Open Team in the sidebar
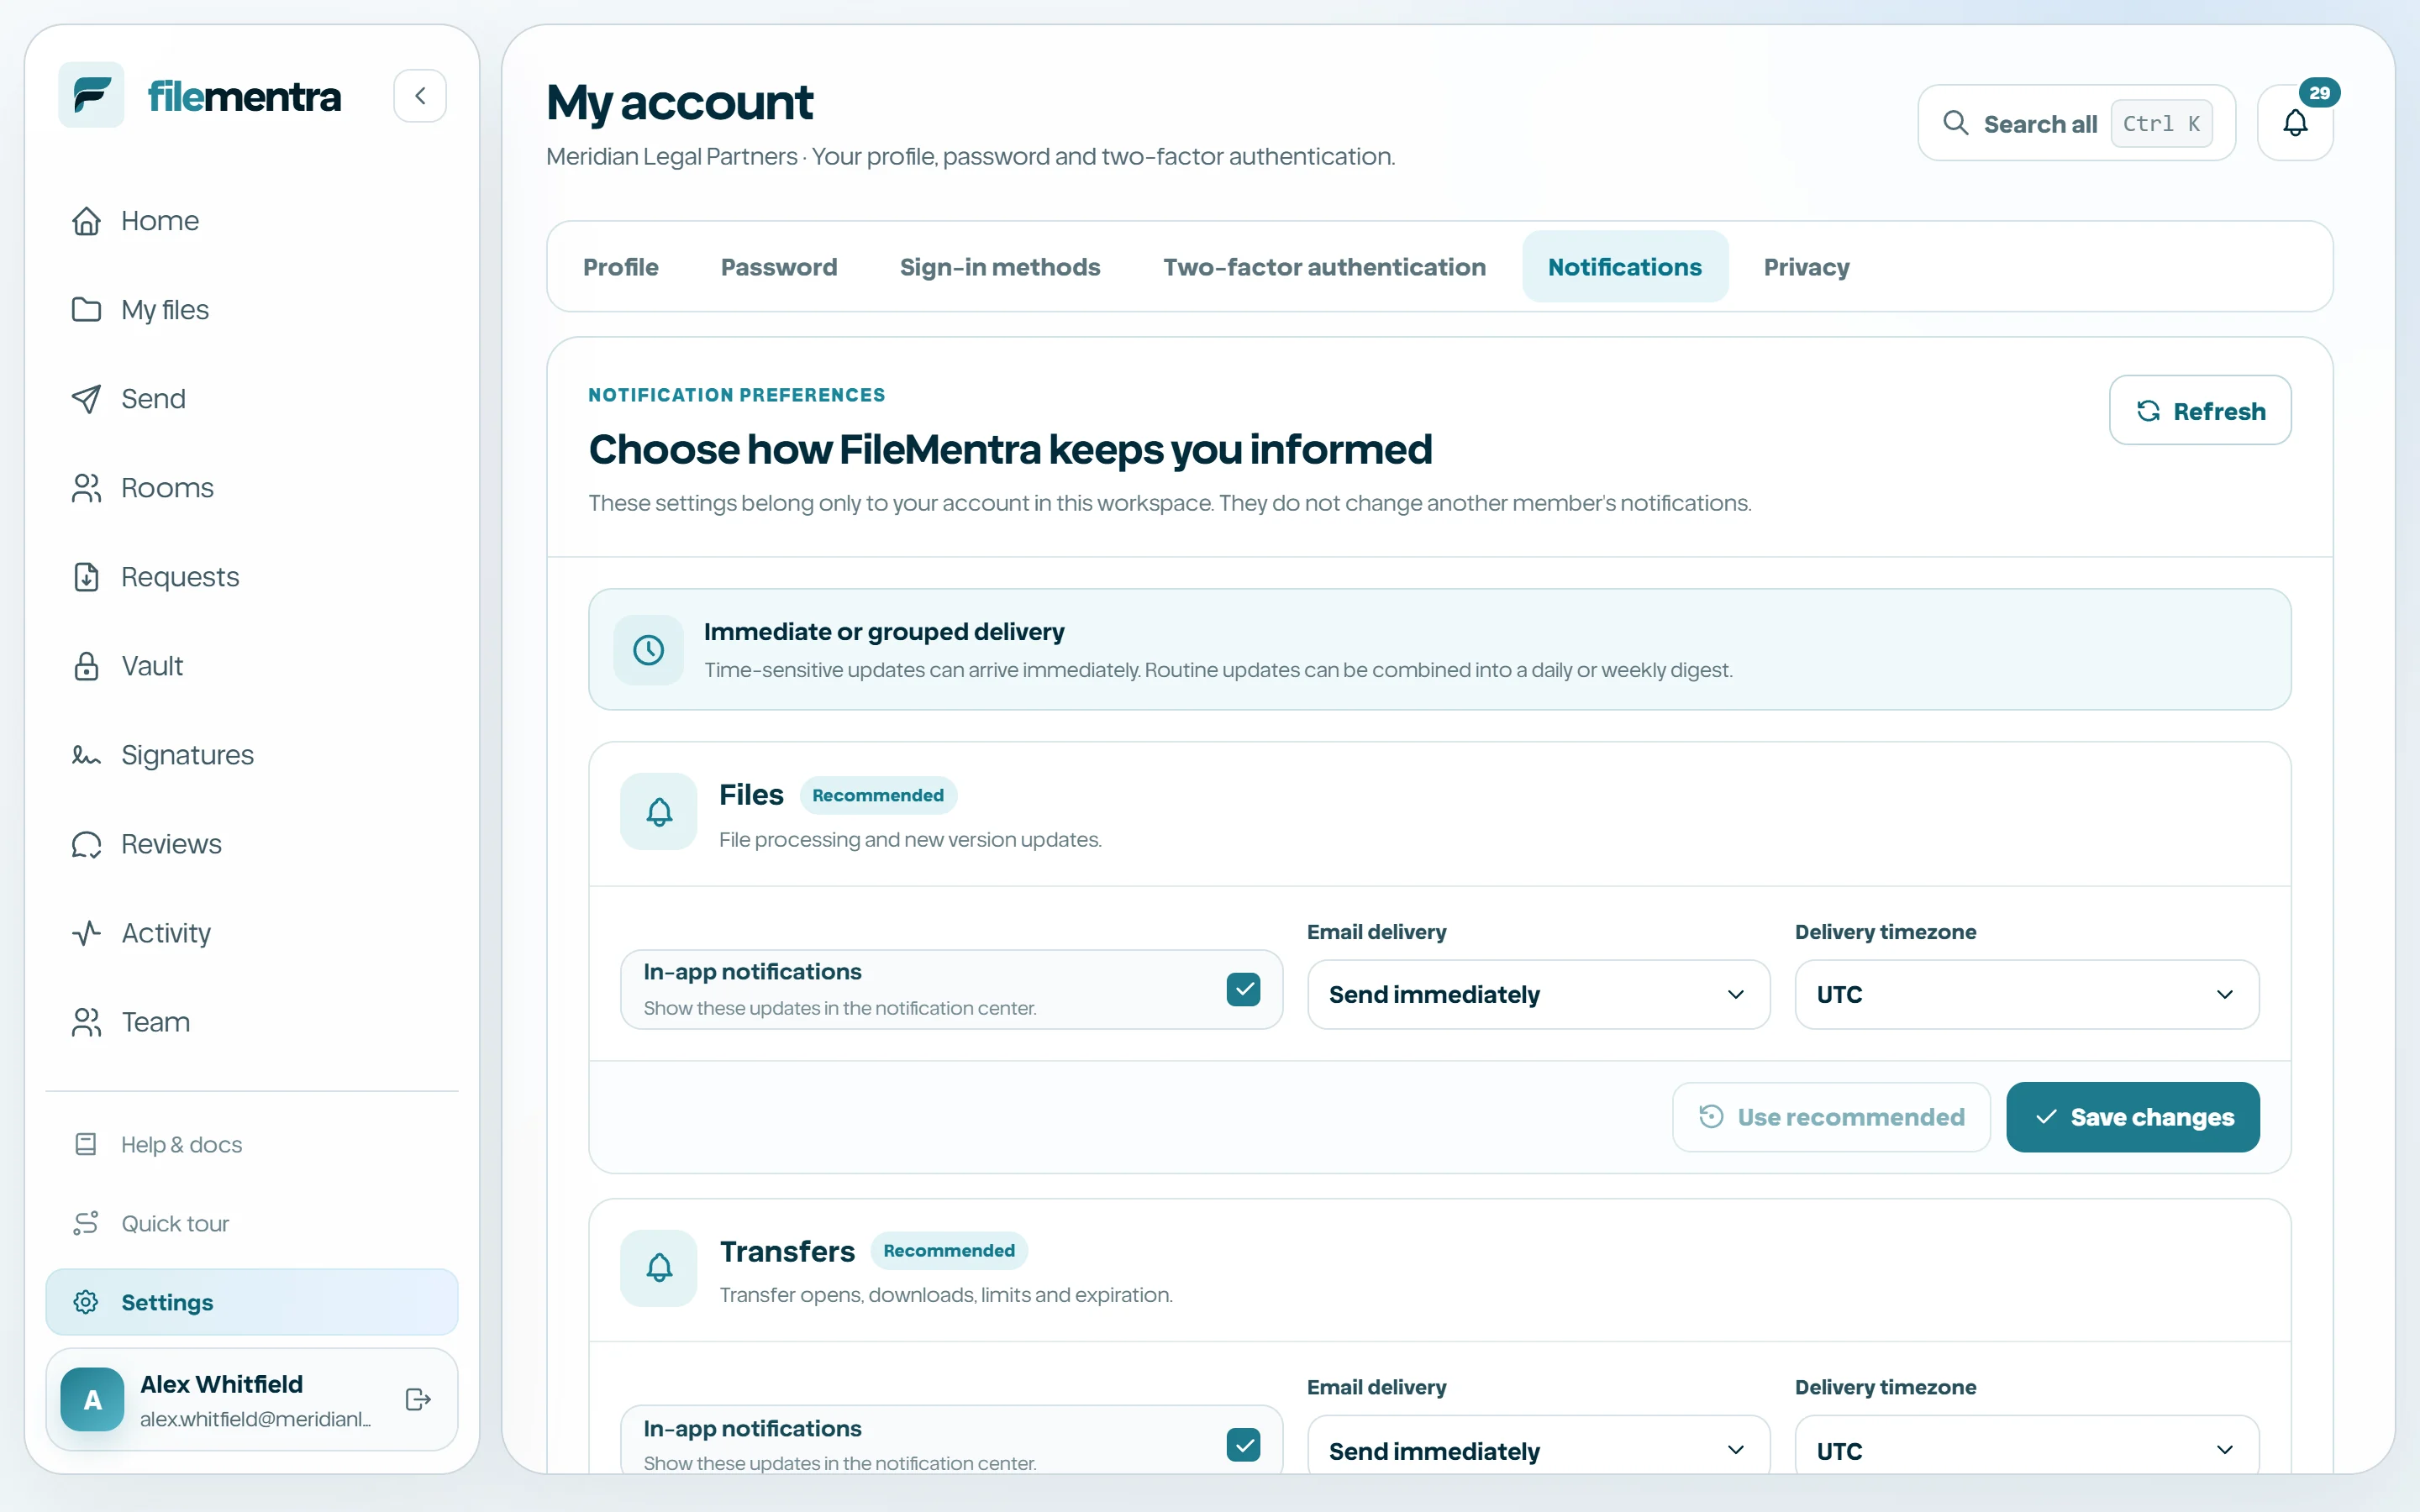This screenshot has height=1512, width=2420. [252, 1022]
